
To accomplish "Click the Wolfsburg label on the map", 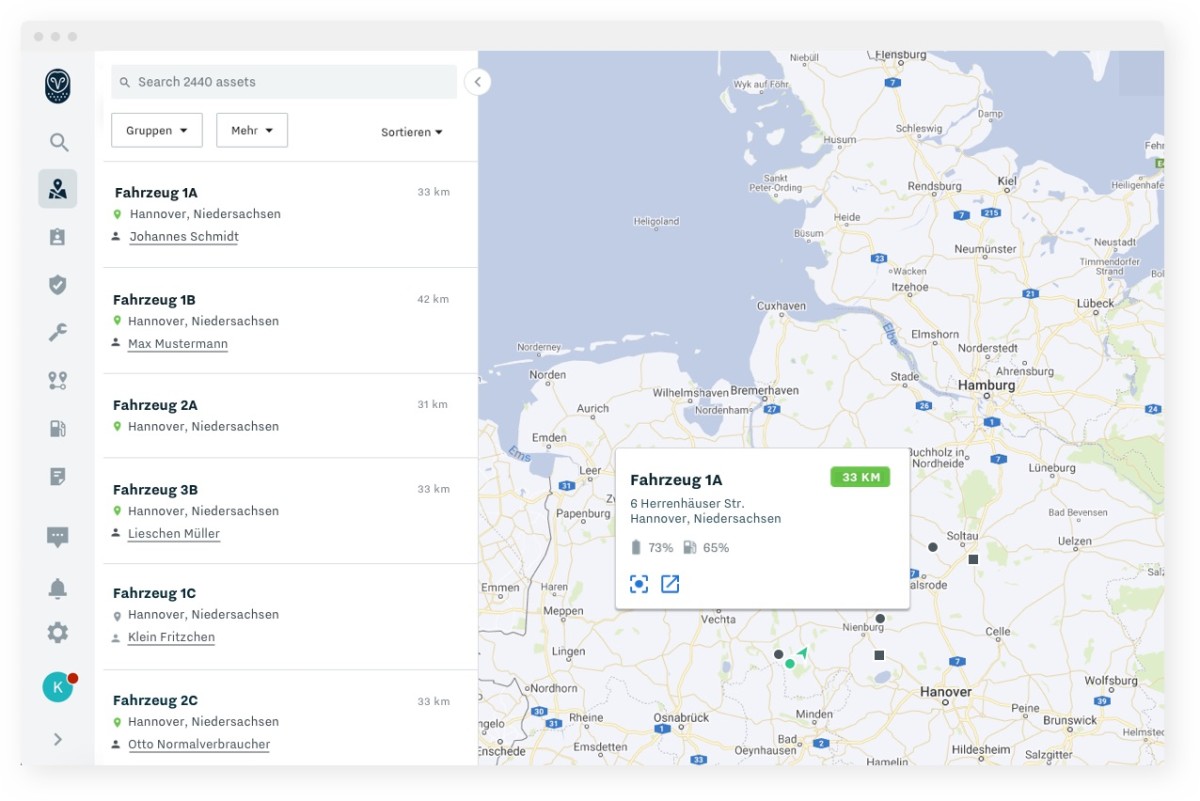I will coord(1111,681).
